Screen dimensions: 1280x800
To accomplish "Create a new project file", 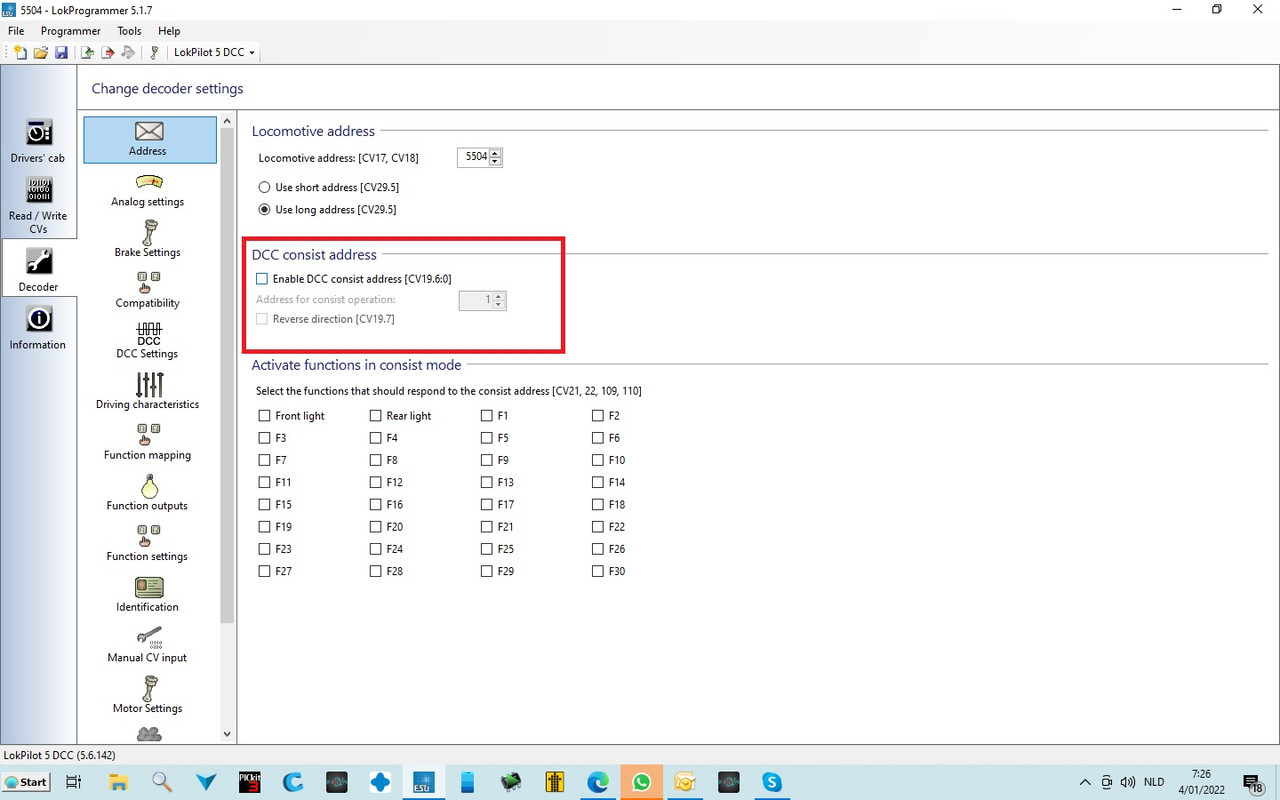I will point(21,52).
